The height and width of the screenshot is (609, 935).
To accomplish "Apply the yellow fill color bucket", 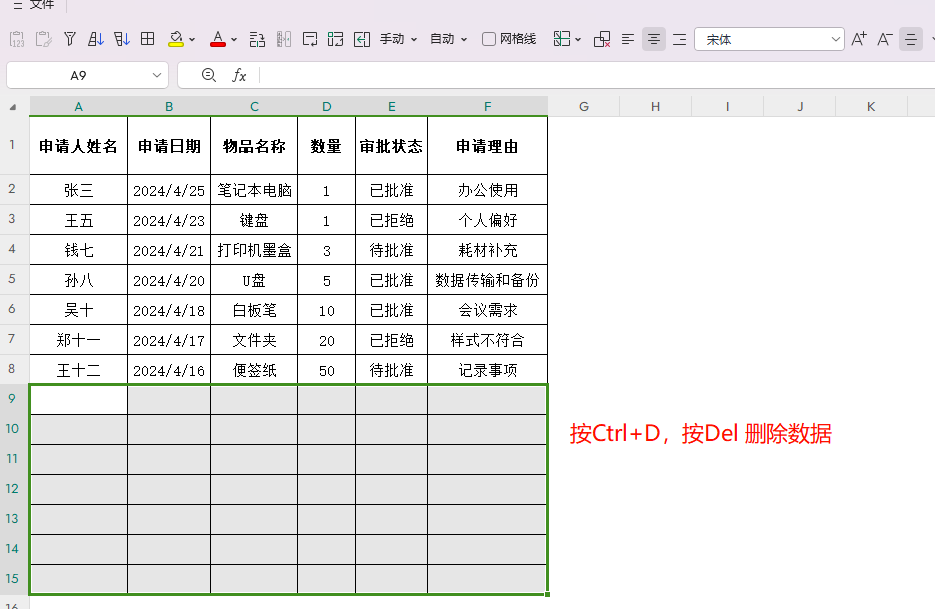I will [175, 39].
